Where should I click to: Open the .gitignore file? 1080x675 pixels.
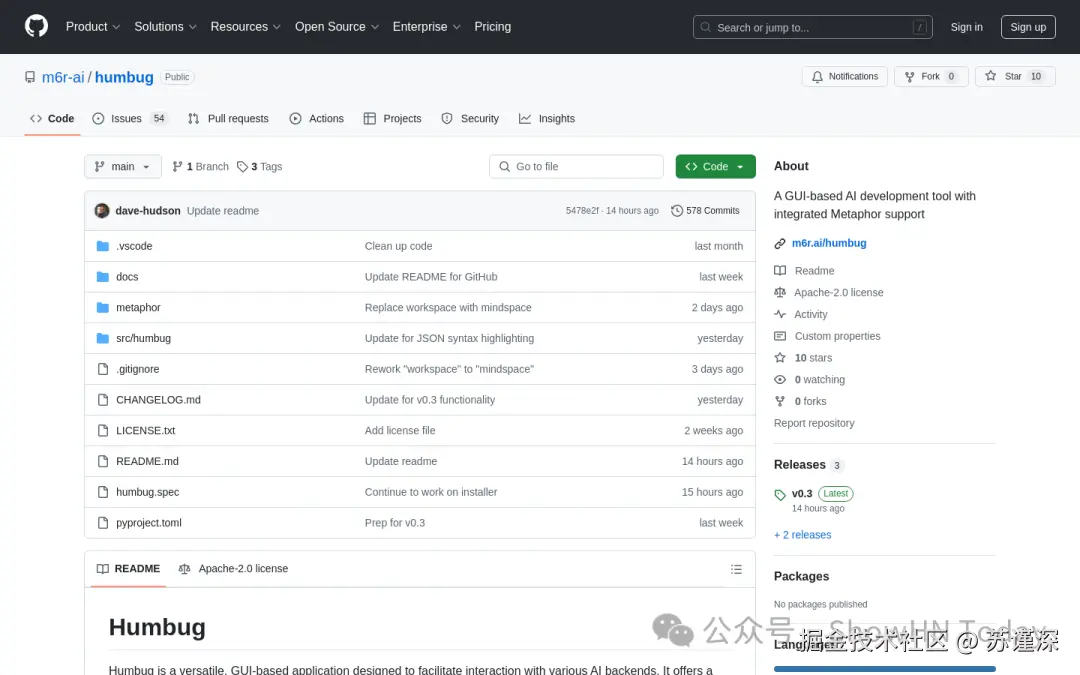[137, 369]
